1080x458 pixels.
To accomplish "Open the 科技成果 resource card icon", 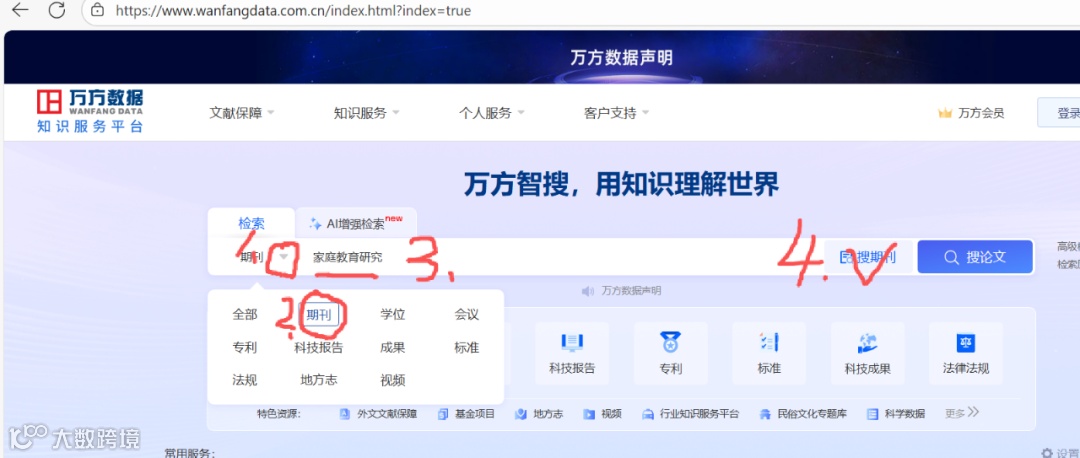I will click(x=867, y=342).
